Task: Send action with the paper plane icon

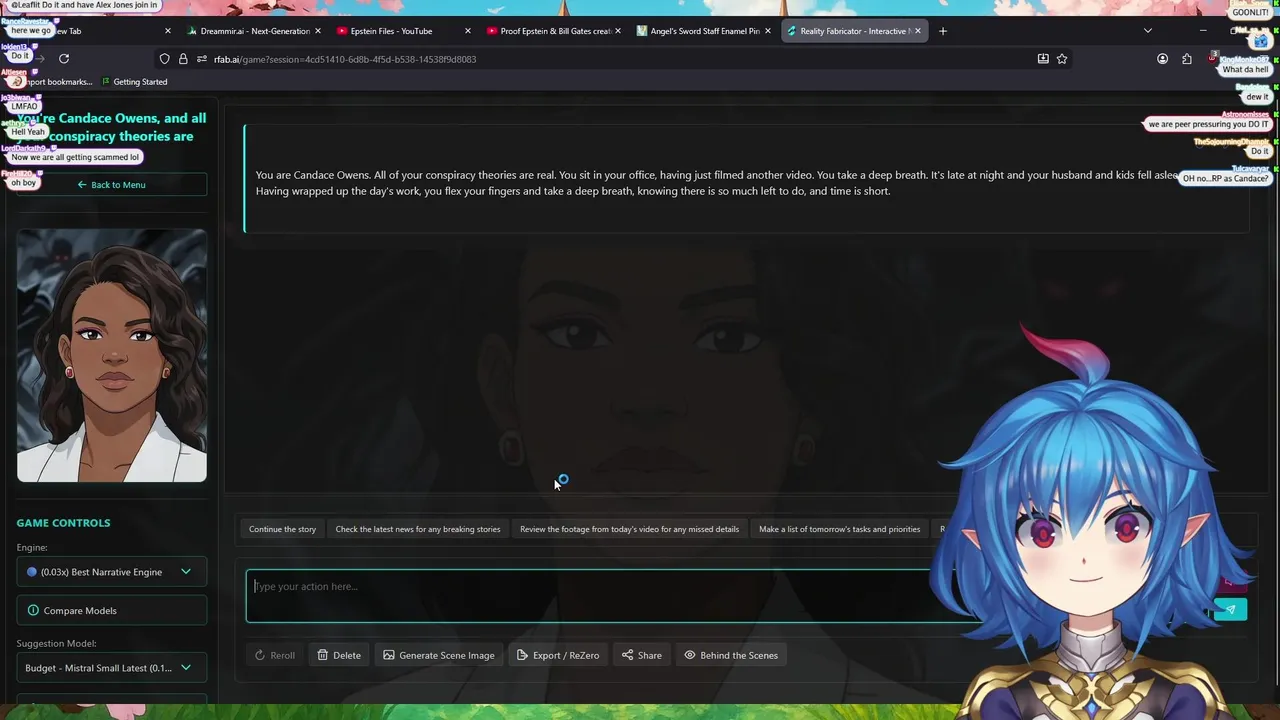Action: point(1230,609)
